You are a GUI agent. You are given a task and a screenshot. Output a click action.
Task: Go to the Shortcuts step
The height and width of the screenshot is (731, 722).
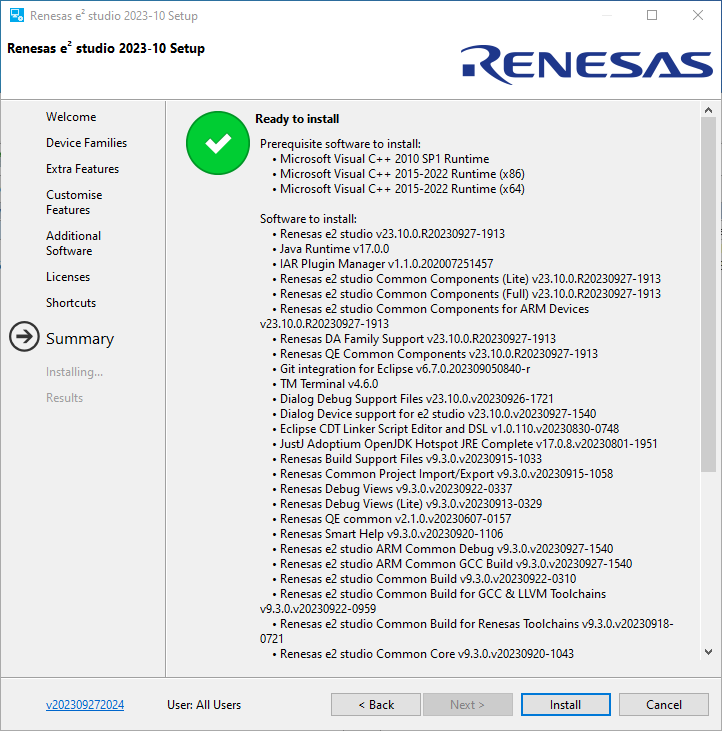pyautogui.click(x=71, y=303)
